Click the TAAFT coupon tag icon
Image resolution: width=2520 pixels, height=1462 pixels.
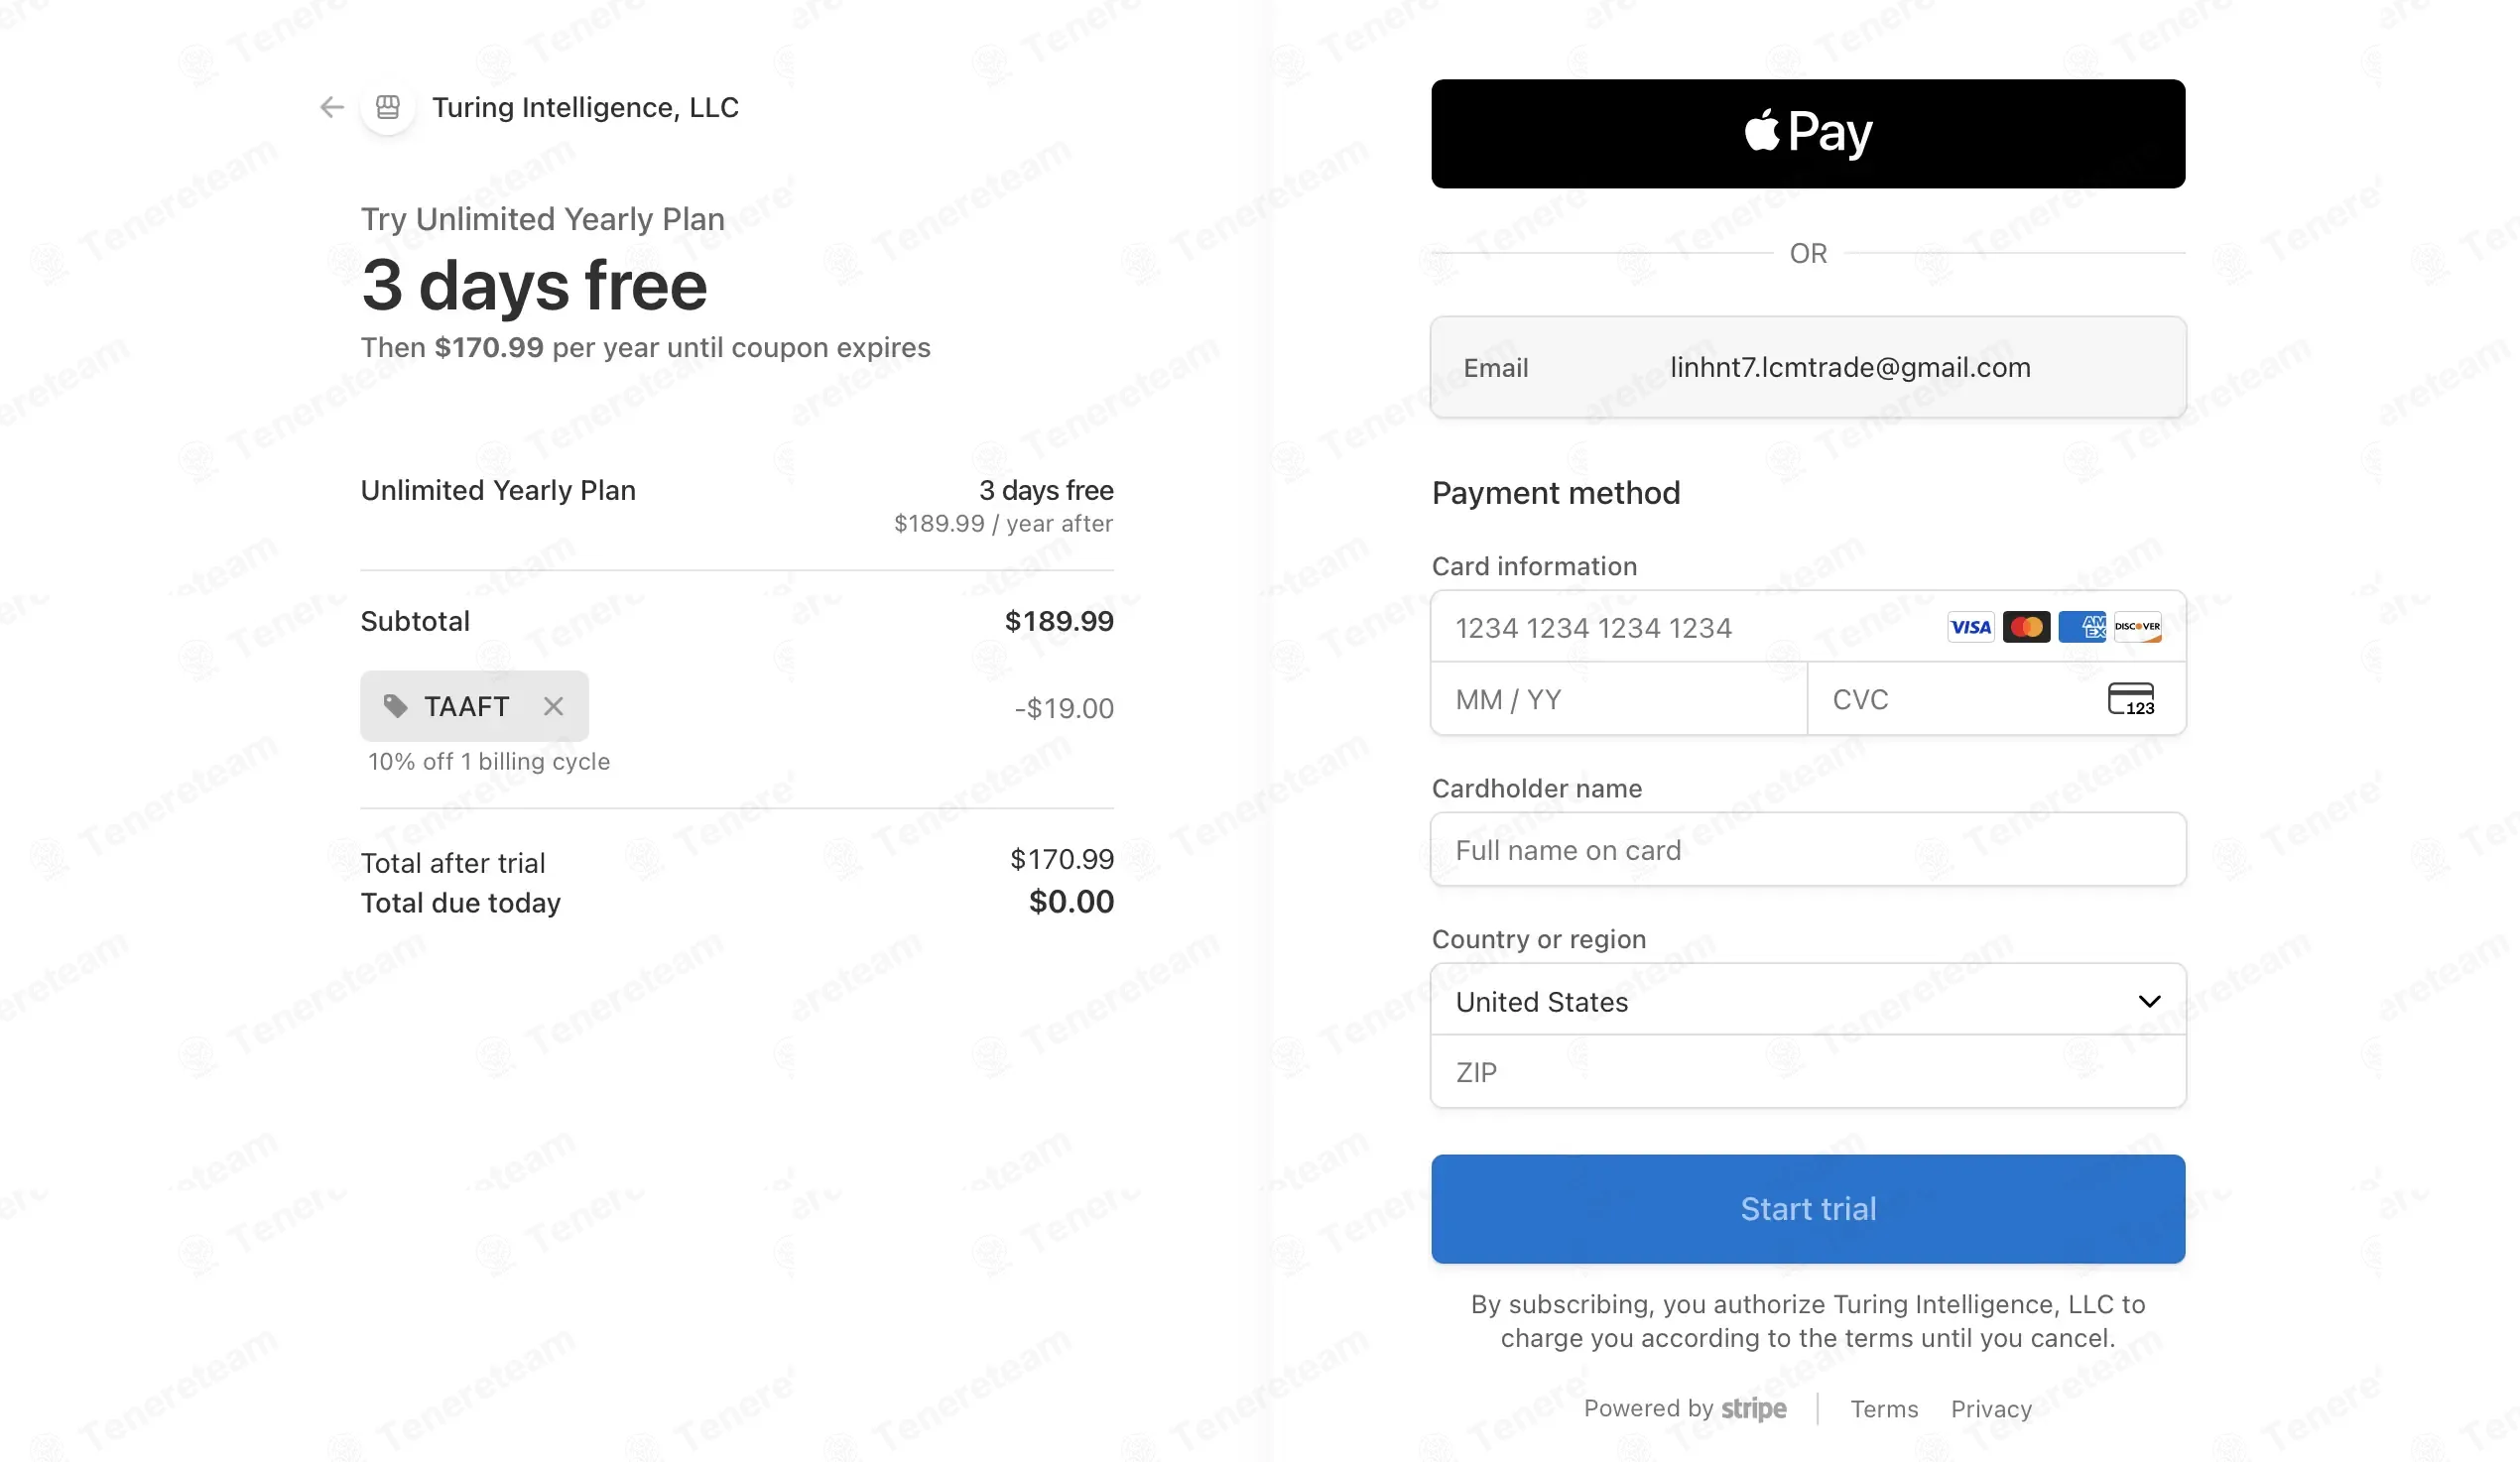coord(395,706)
